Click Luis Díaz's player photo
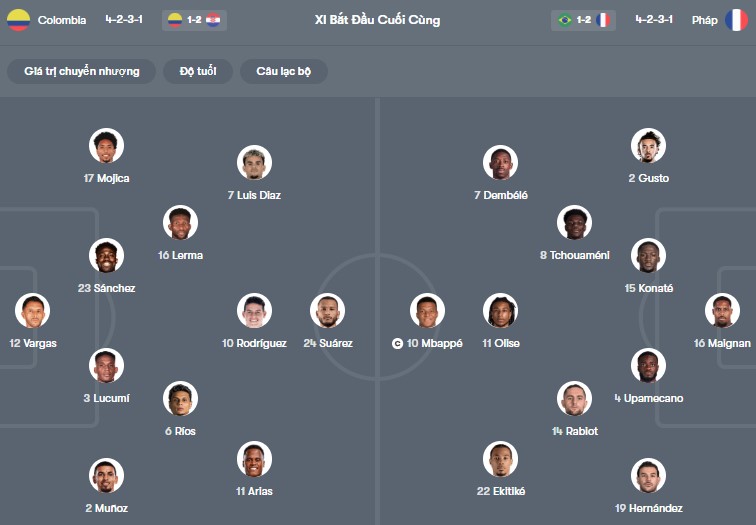The width and height of the screenshot is (756, 525). tap(254, 163)
